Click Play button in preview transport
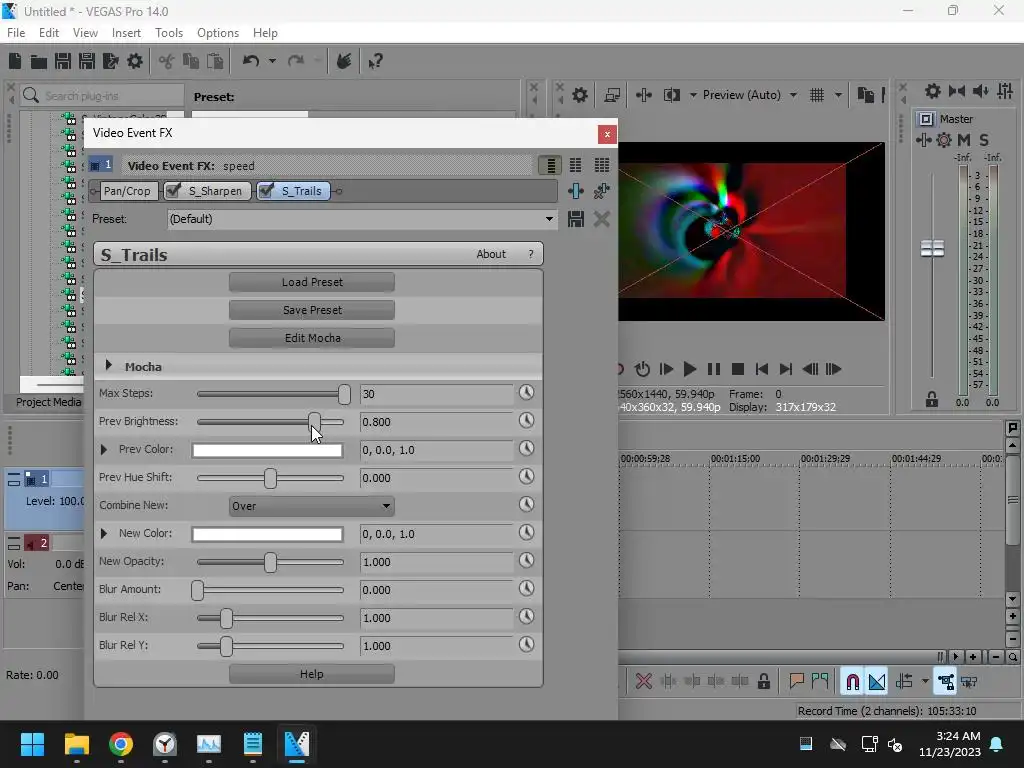 (690, 370)
